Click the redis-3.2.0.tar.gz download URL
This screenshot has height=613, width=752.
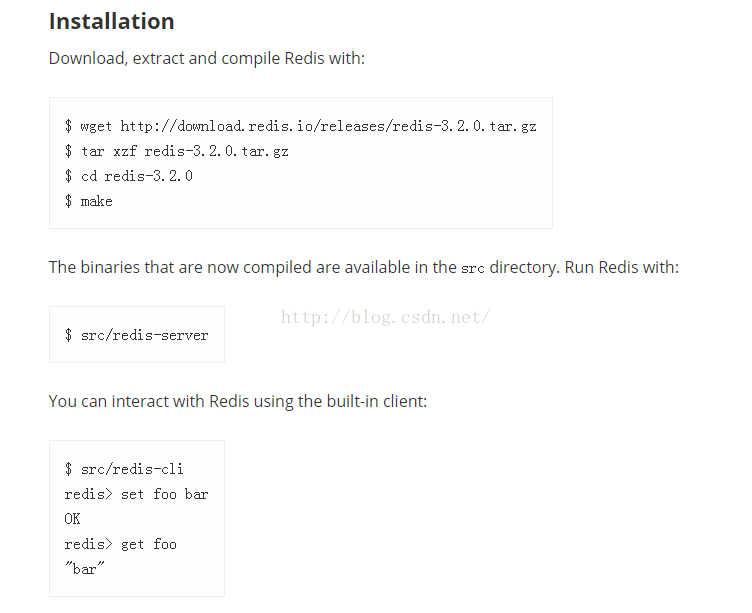tap(329, 126)
